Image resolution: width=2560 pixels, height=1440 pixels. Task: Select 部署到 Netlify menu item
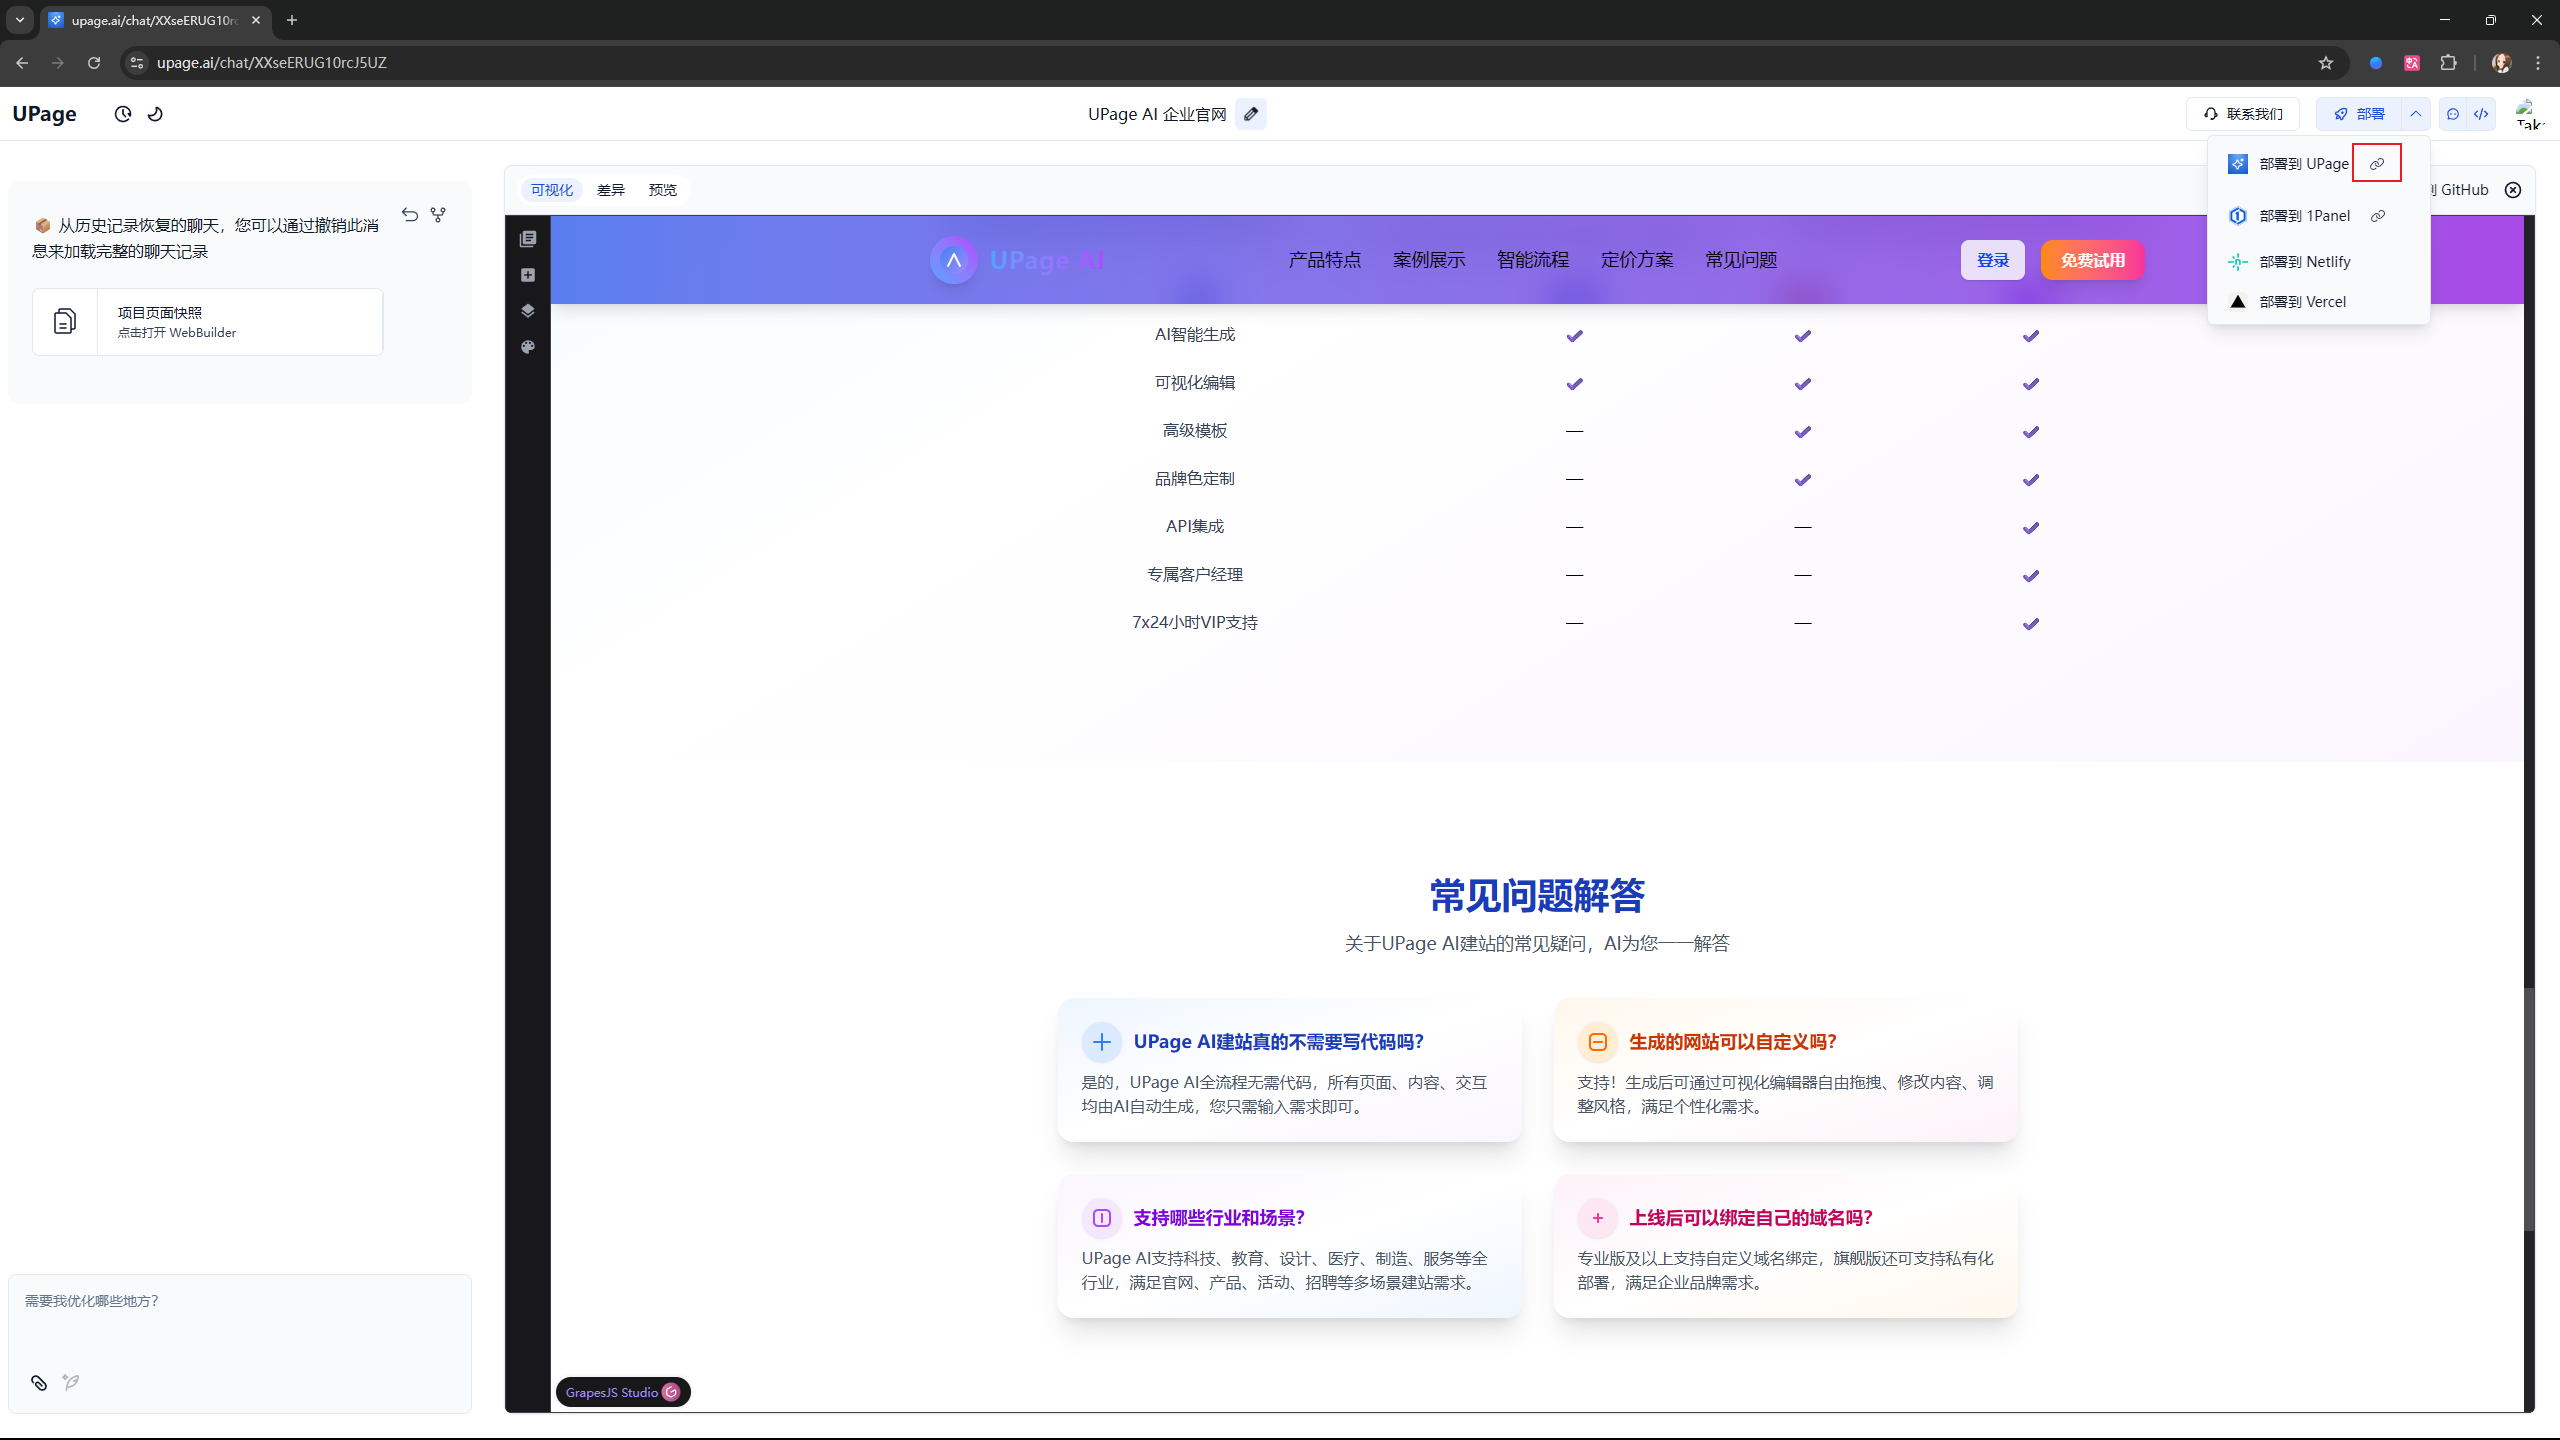click(2319, 262)
